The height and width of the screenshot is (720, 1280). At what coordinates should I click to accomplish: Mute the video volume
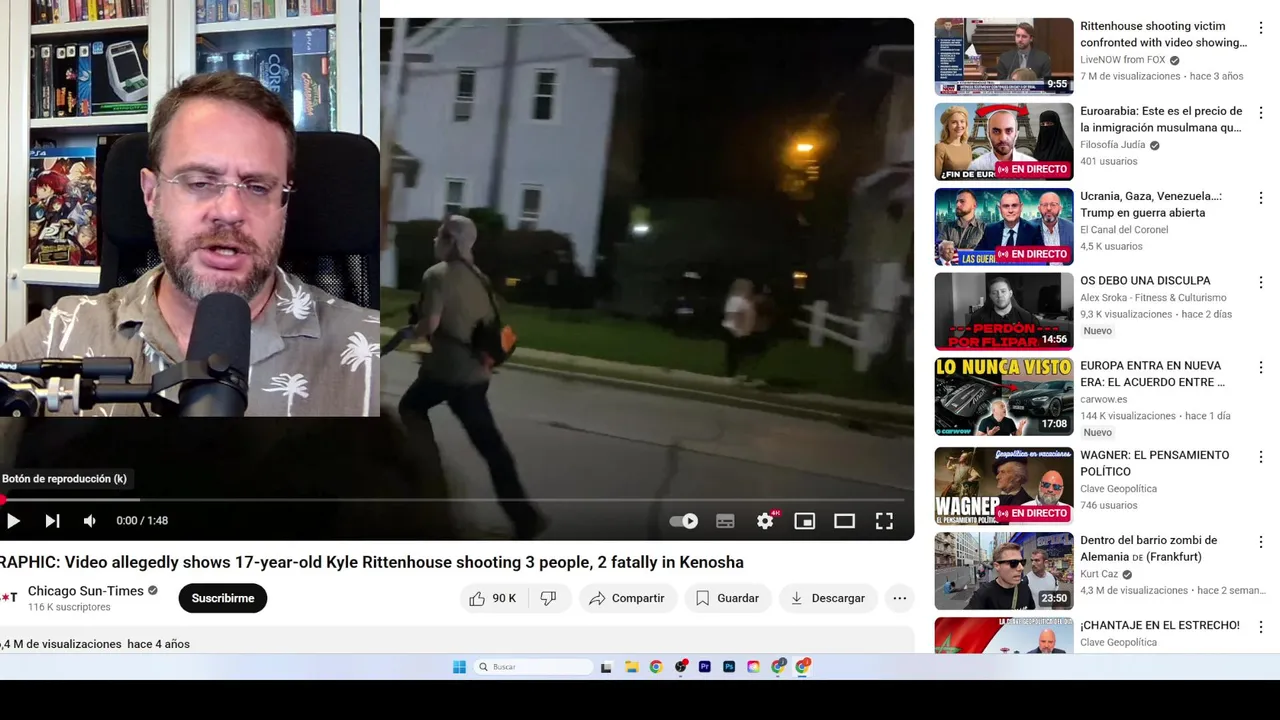(90, 521)
